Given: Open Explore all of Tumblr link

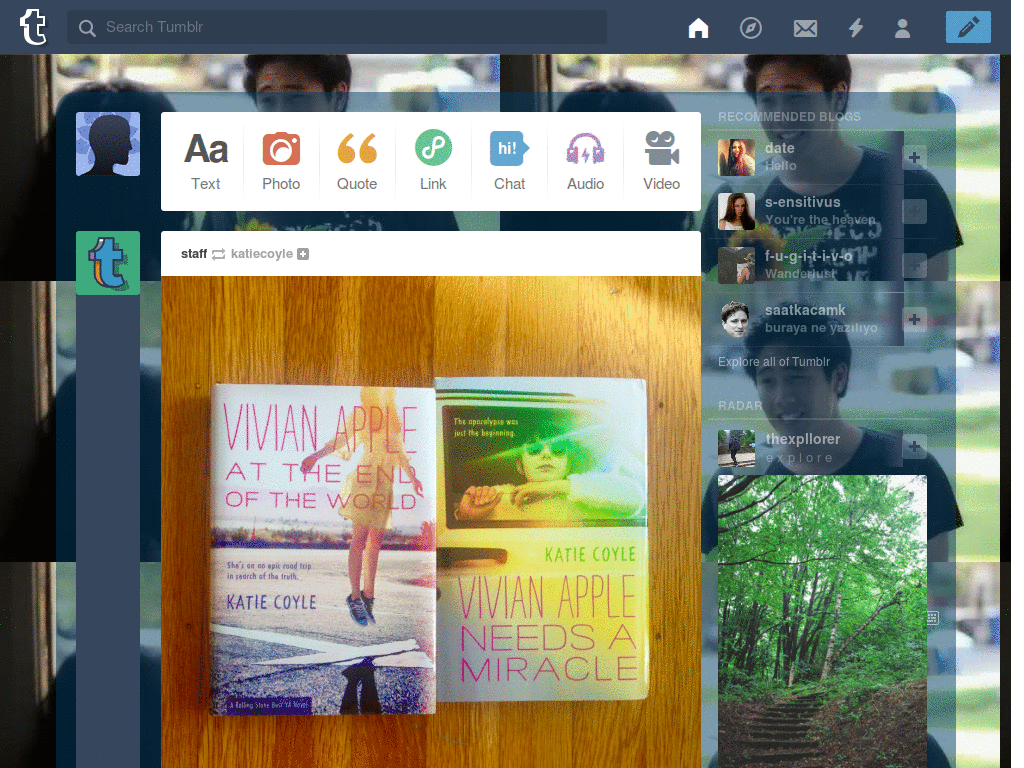Looking at the screenshot, I should [x=774, y=362].
